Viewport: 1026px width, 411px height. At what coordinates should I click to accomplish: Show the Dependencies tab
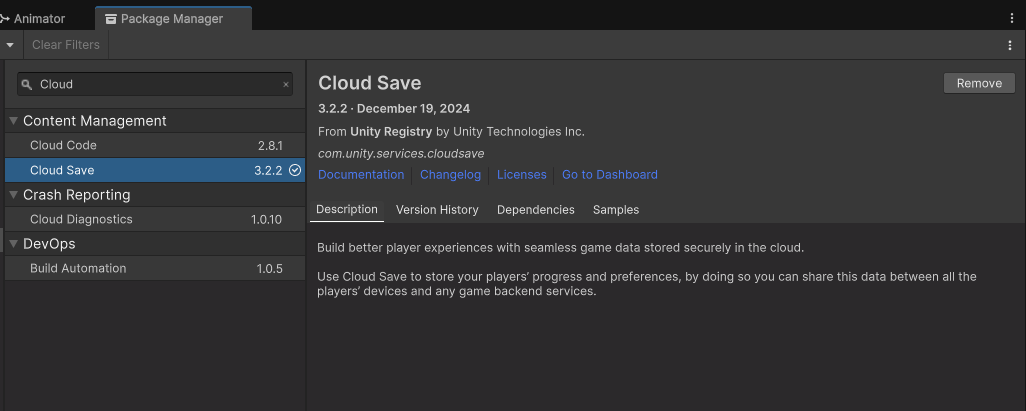tap(535, 210)
